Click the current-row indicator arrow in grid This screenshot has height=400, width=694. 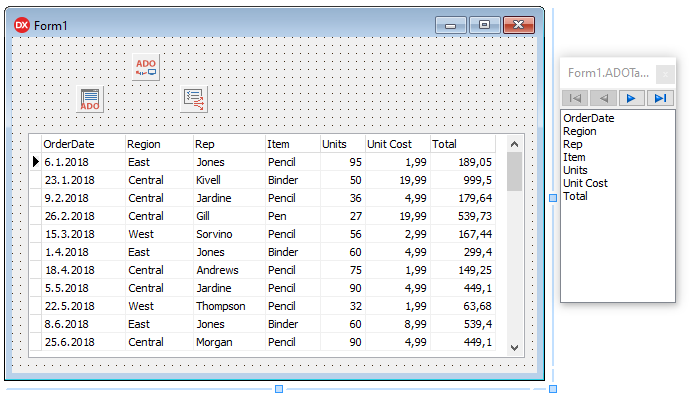click(x=36, y=162)
